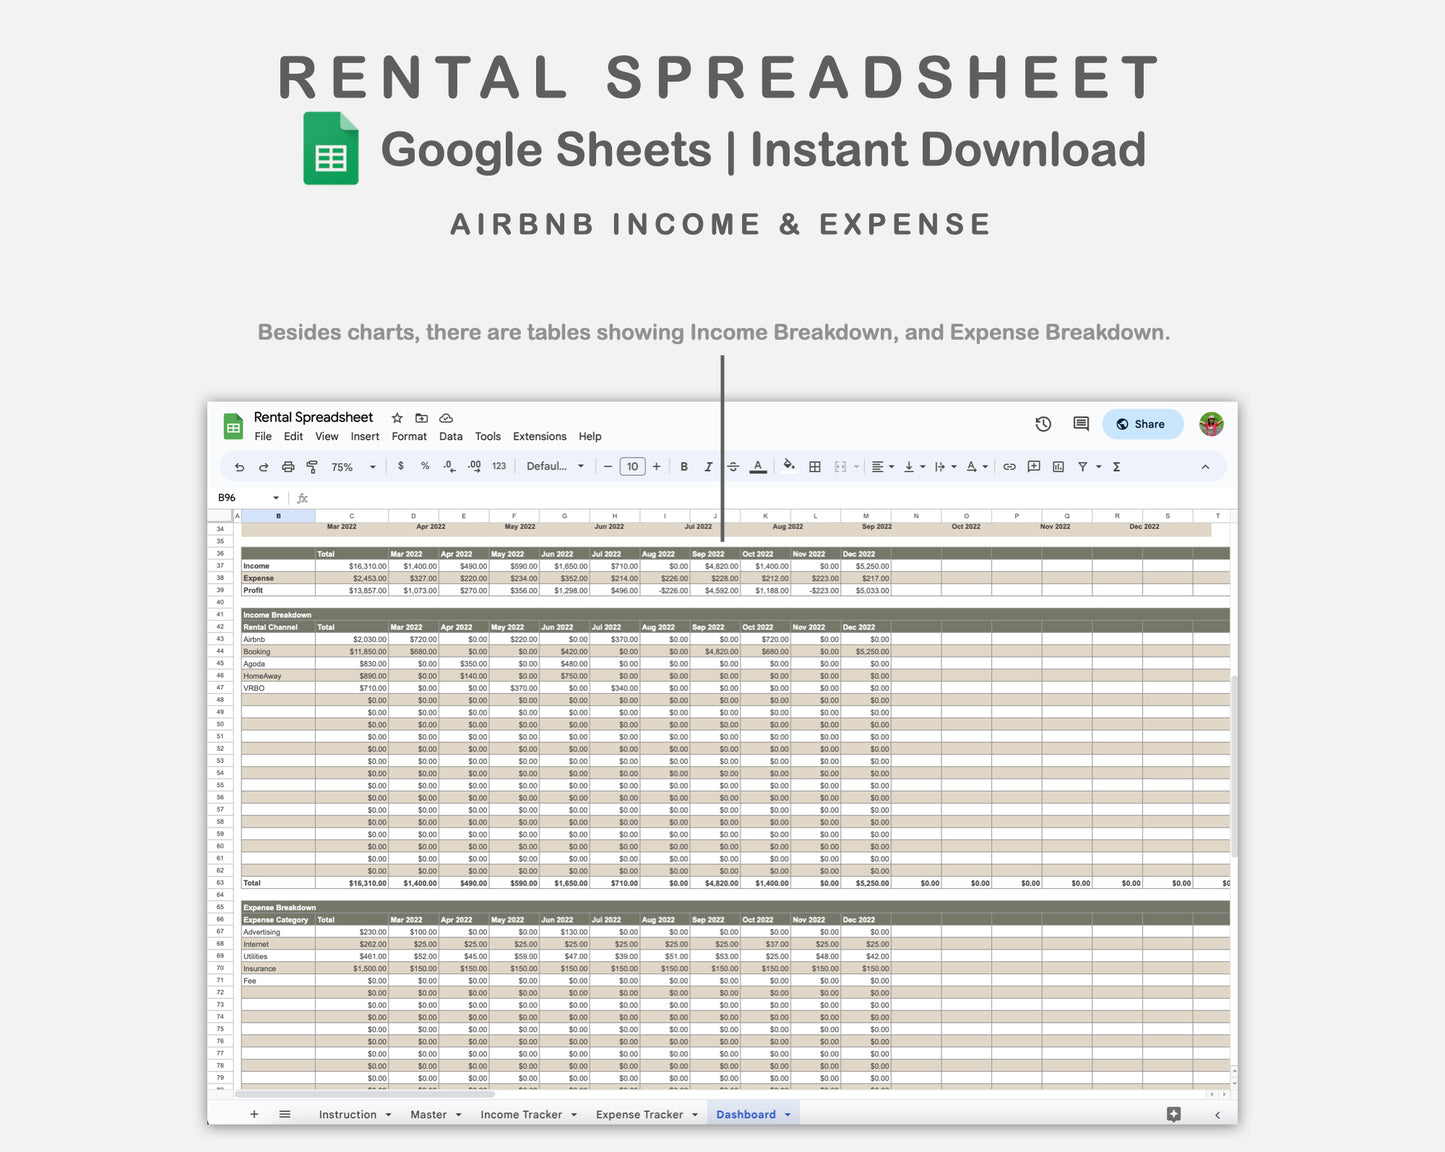Screen dimensions: 1445x1152
Task: Open the font selector dropdown
Action: 556,466
